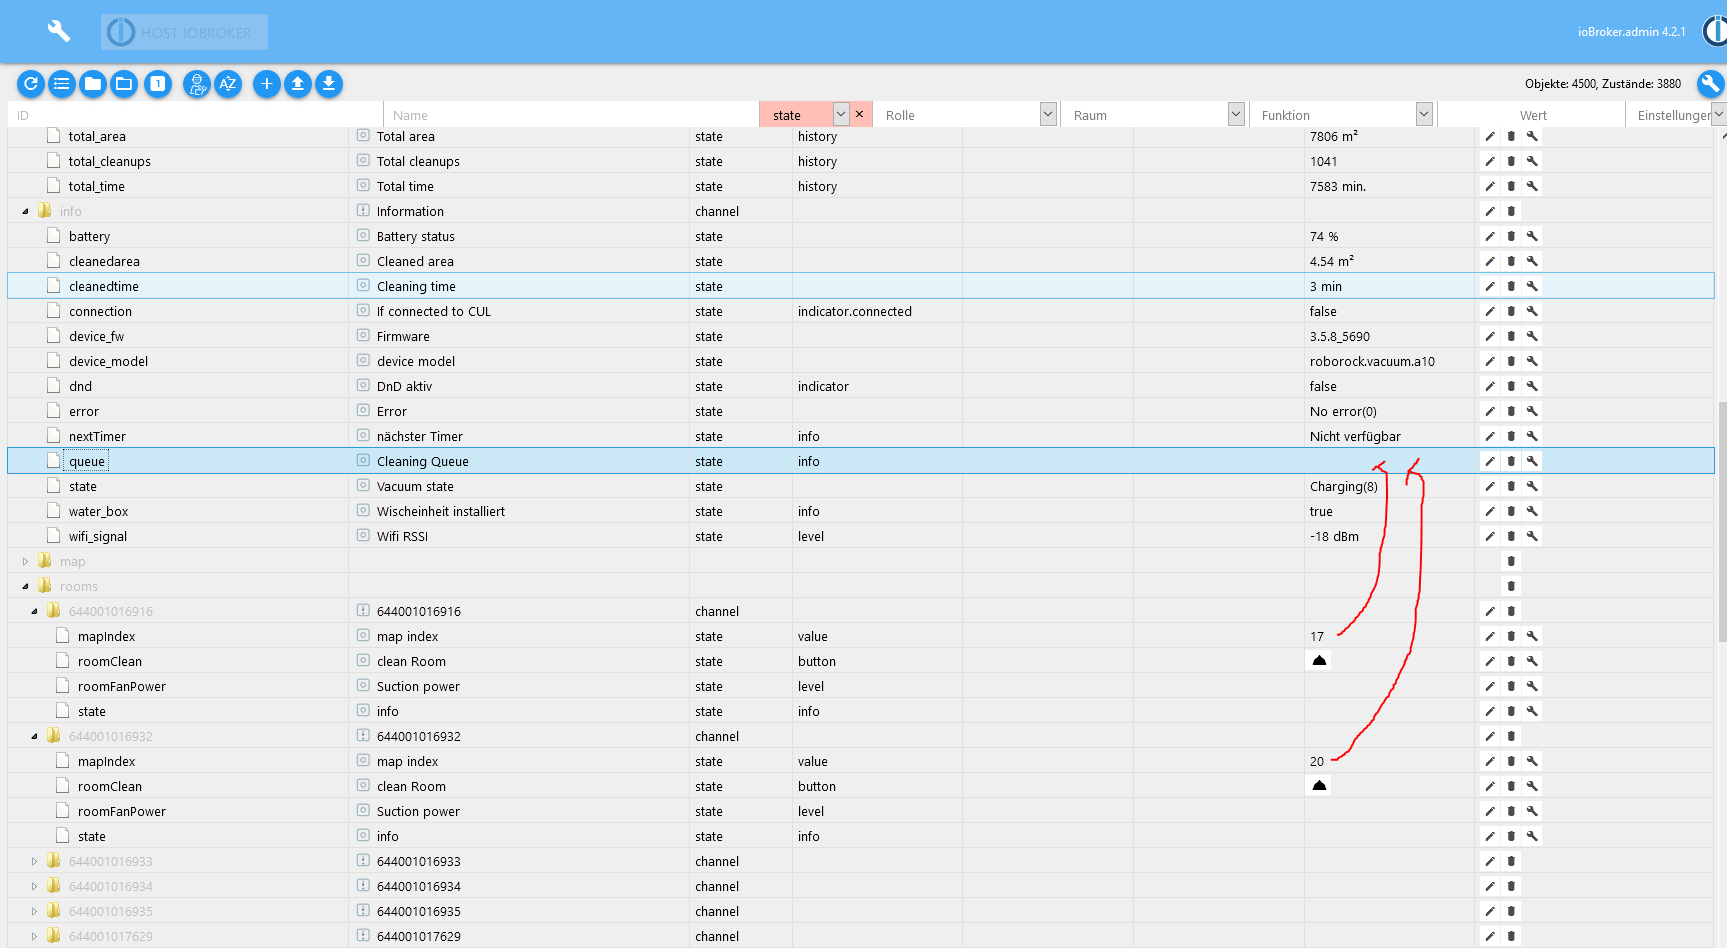This screenshot has height=948, width=1727.
Task: Edit the cleanedtime object
Action: point(1490,286)
